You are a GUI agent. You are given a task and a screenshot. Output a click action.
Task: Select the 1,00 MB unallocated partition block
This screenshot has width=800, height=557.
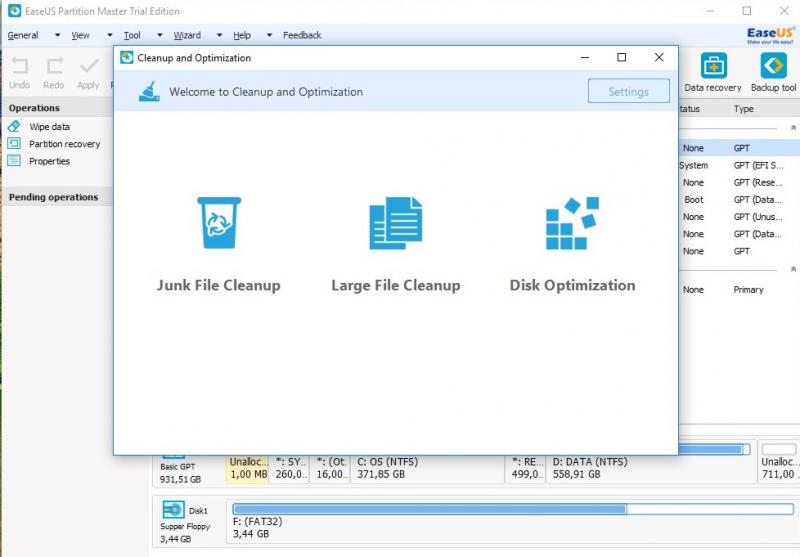point(247,468)
